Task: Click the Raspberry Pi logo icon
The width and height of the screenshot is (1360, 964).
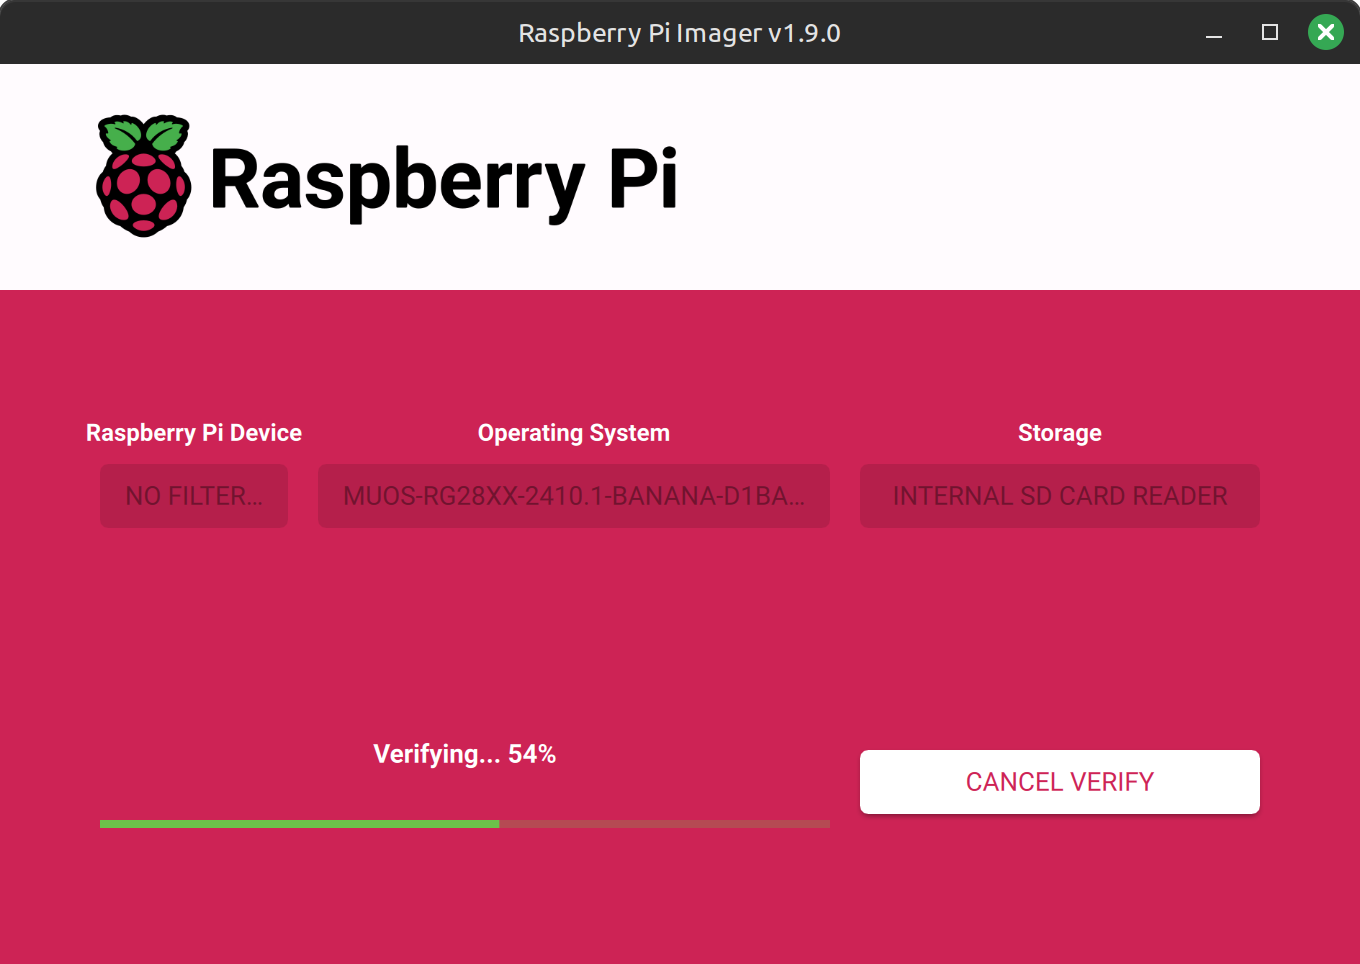Action: tap(144, 176)
